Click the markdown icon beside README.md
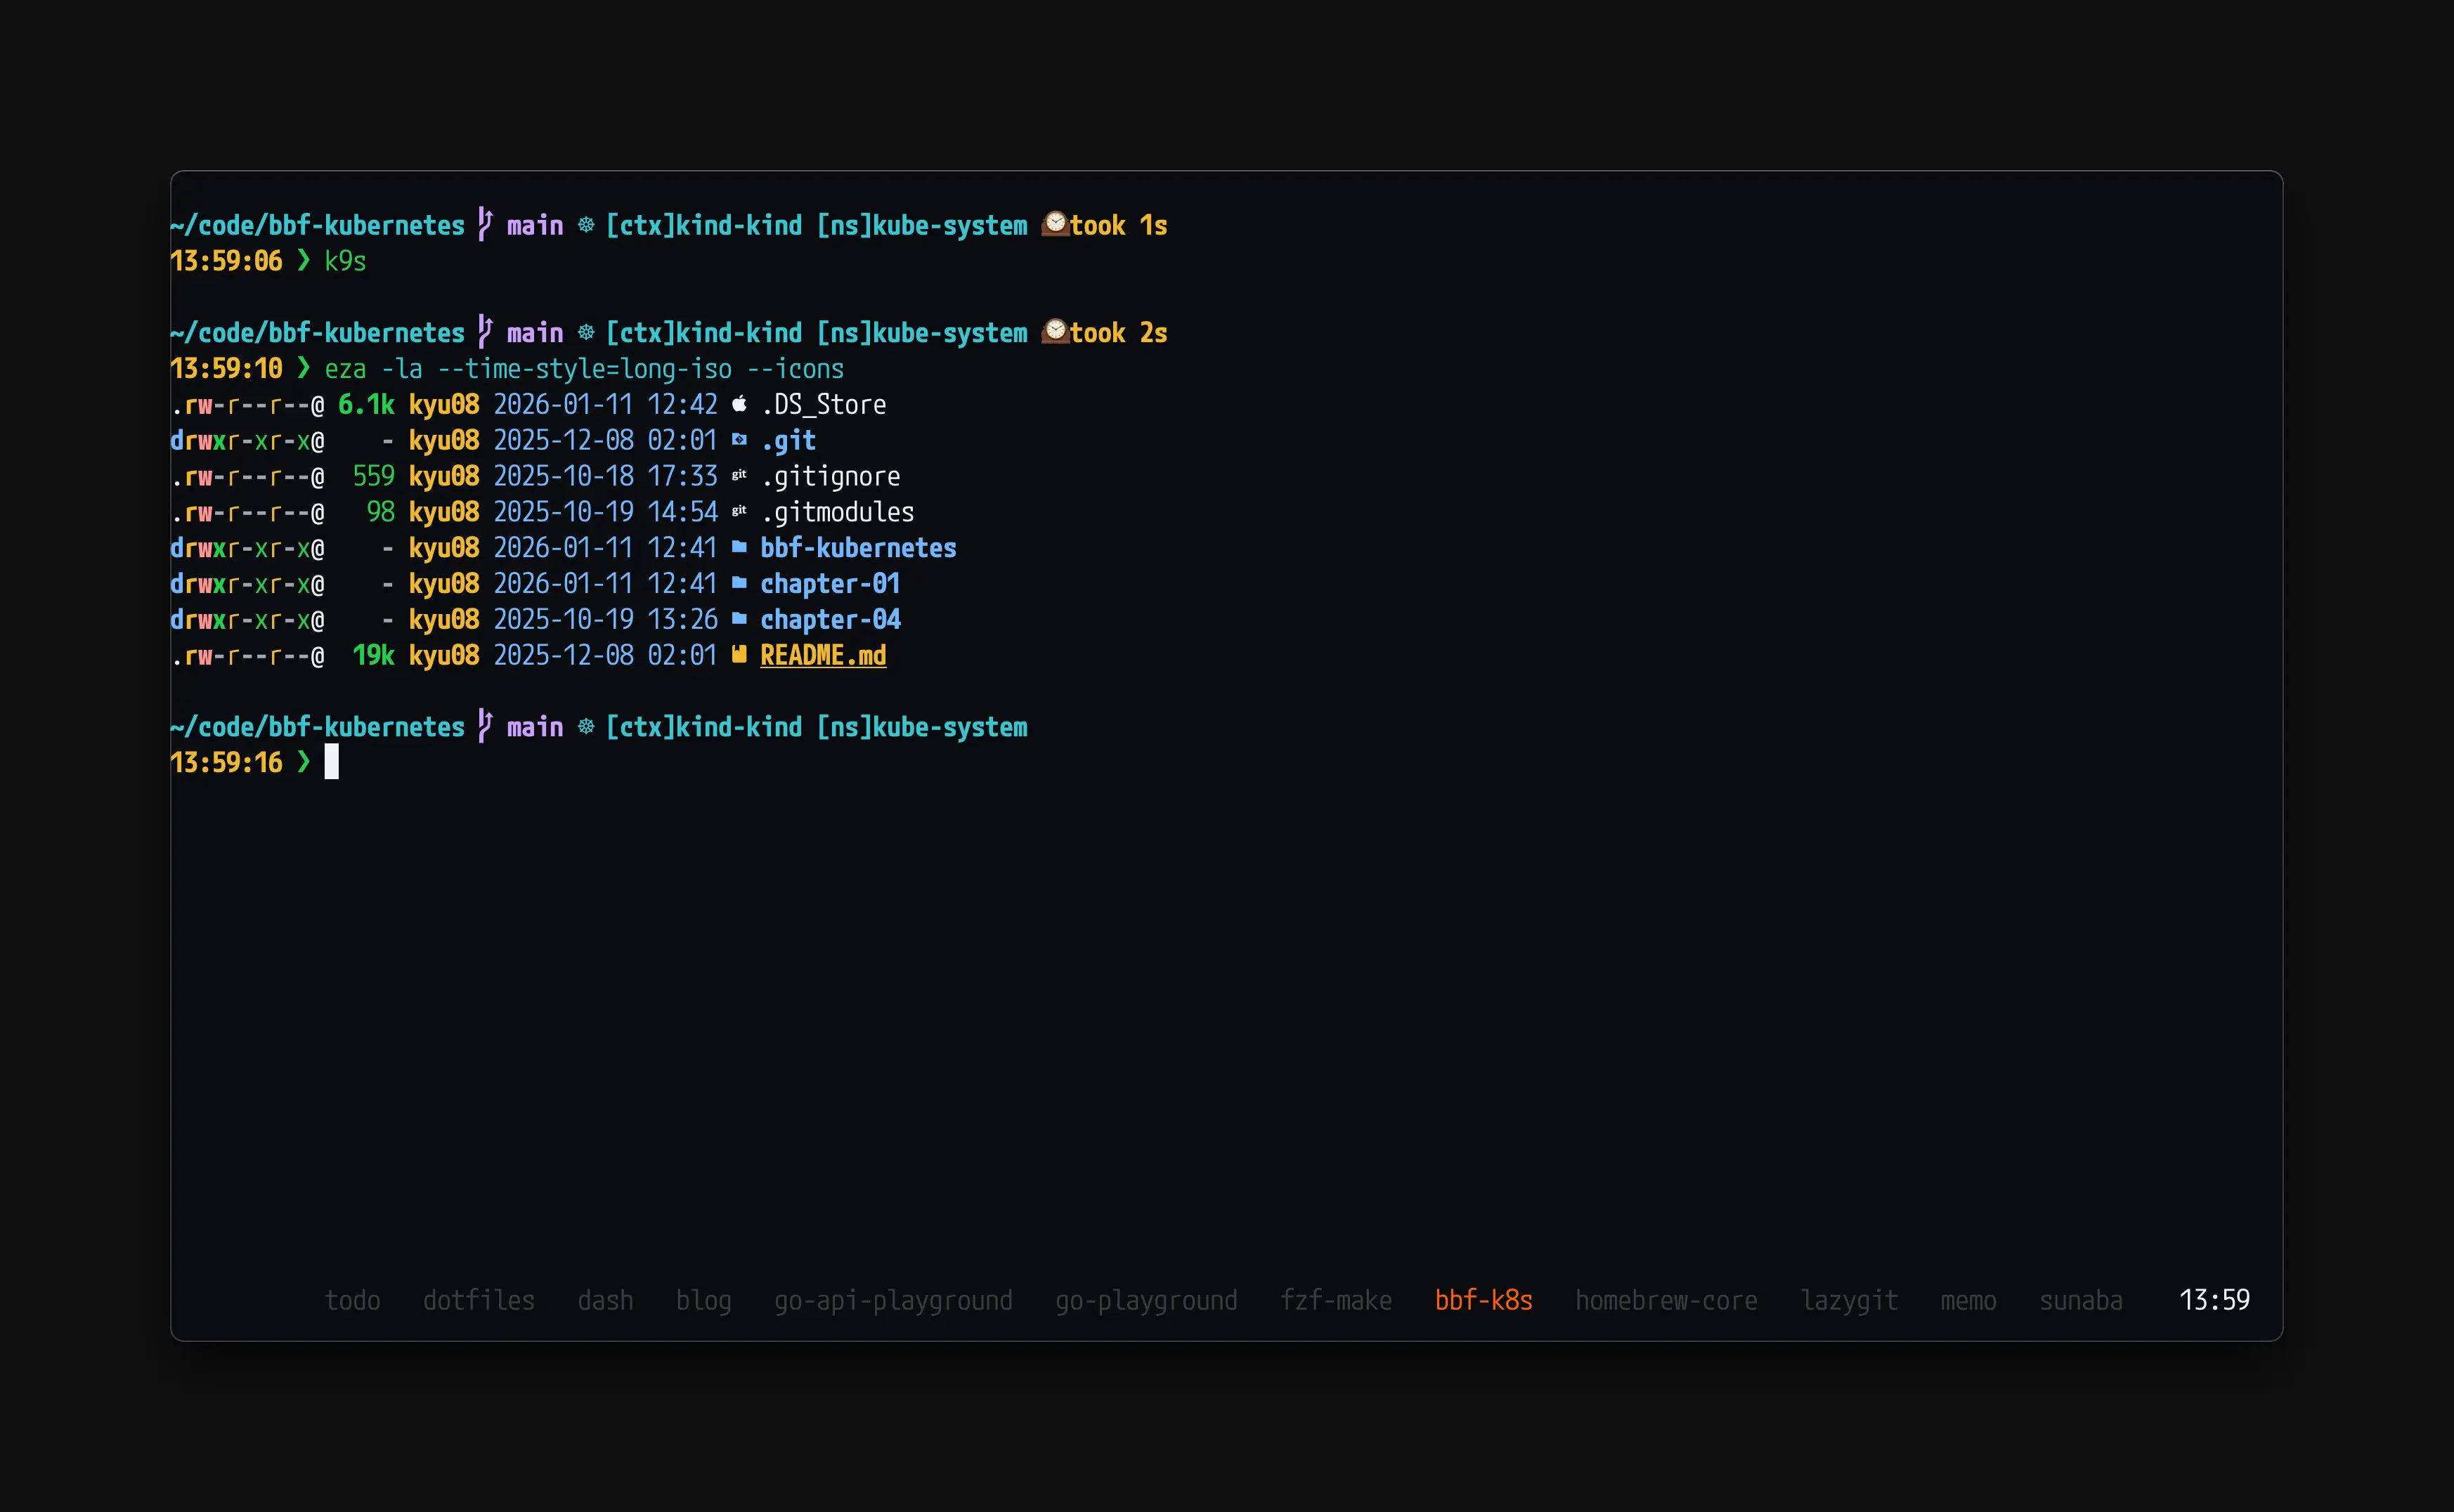 point(739,655)
